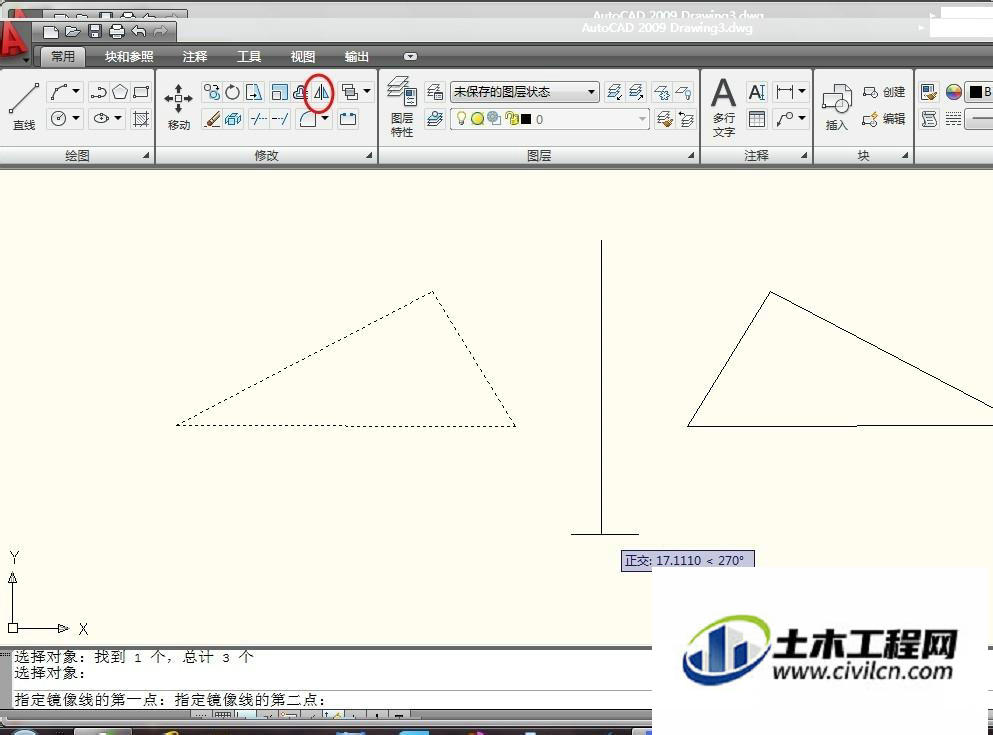993x735 pixels.
Task: Expand the Ellipse tool dropdown arrow
Action: (x=118, y=119)
